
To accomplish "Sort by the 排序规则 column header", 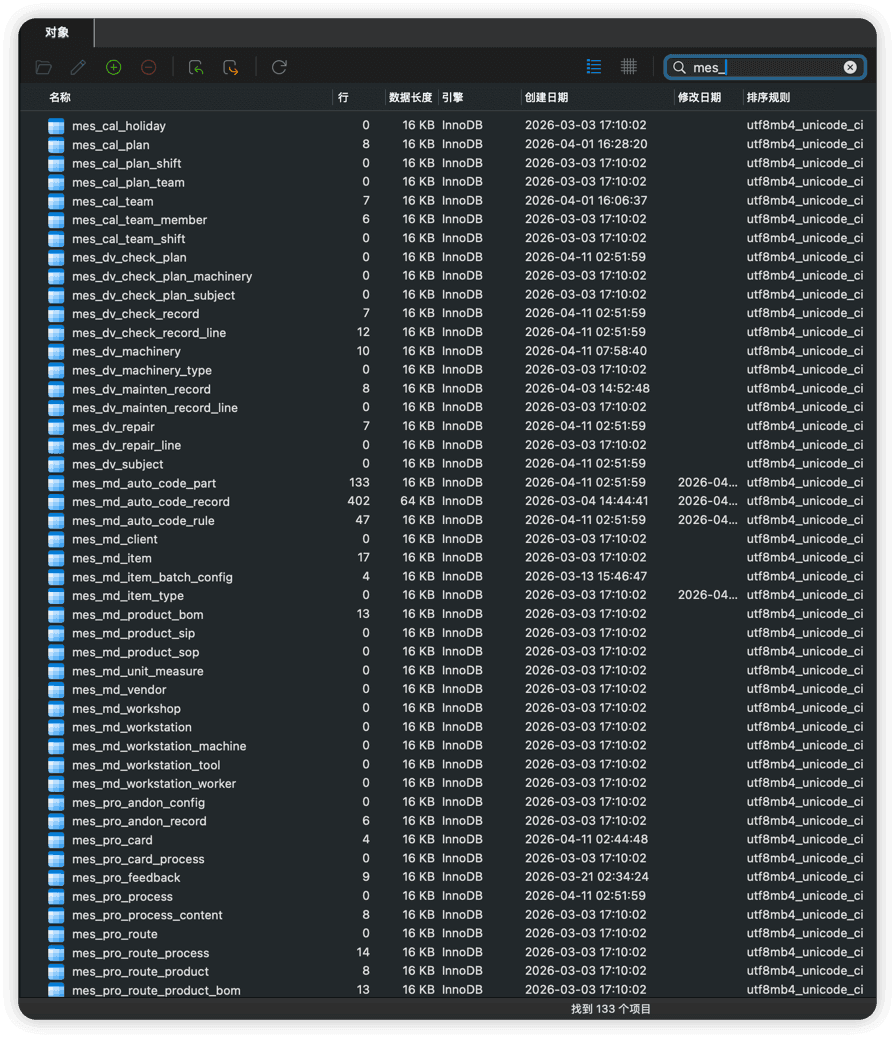I will tap(768, 97).
